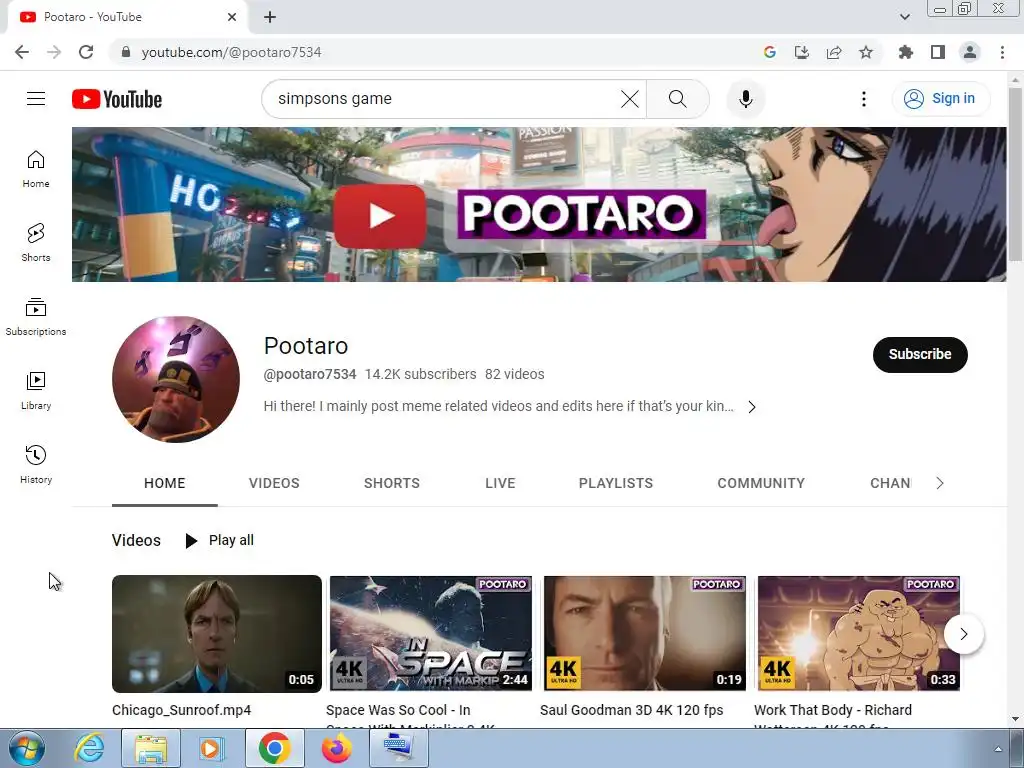
Task: Click the 14.2K subscribers text
Action: tap(421, 374)
